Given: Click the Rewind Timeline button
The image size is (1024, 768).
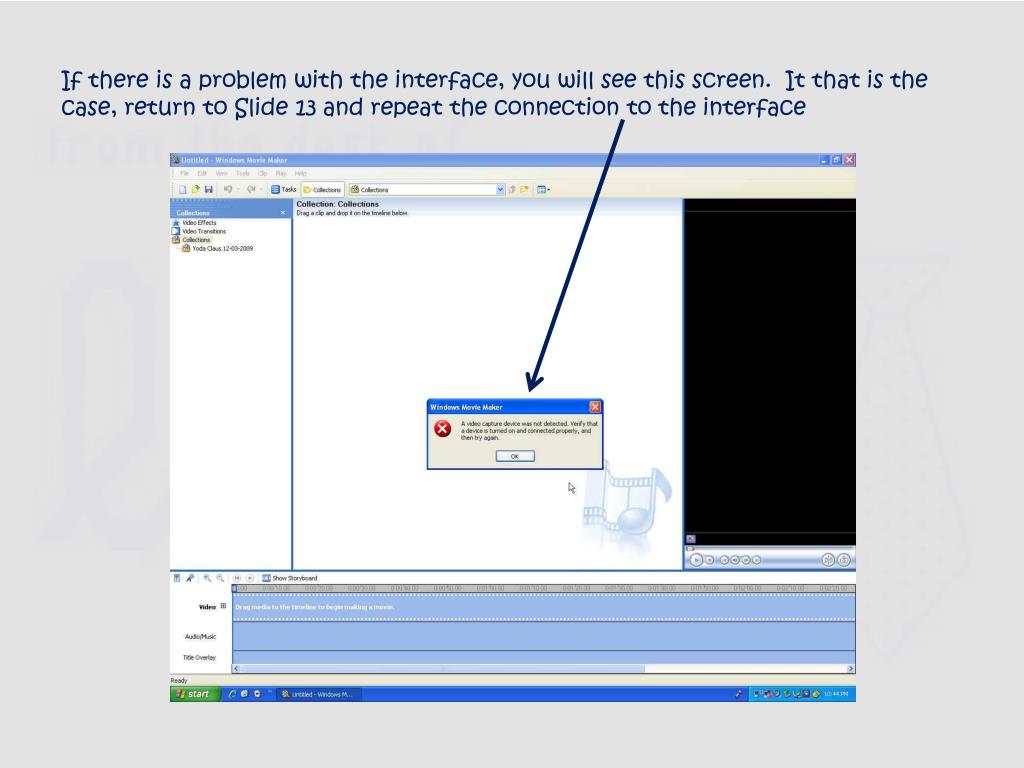Looking at the screenshot, I should coord(237,578).
